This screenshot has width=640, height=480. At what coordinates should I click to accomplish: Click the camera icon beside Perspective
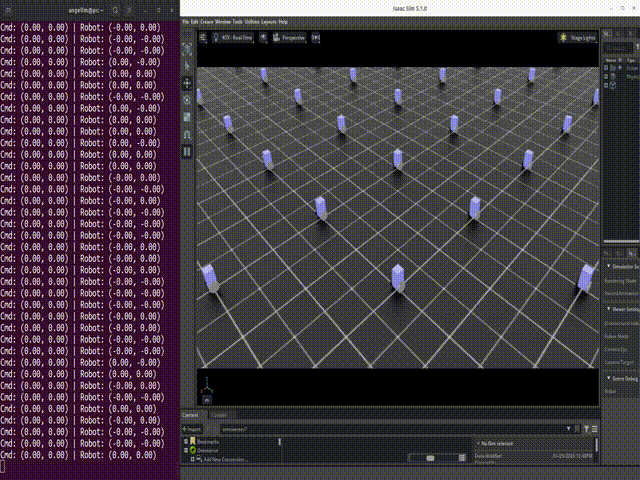coord(264,37)
